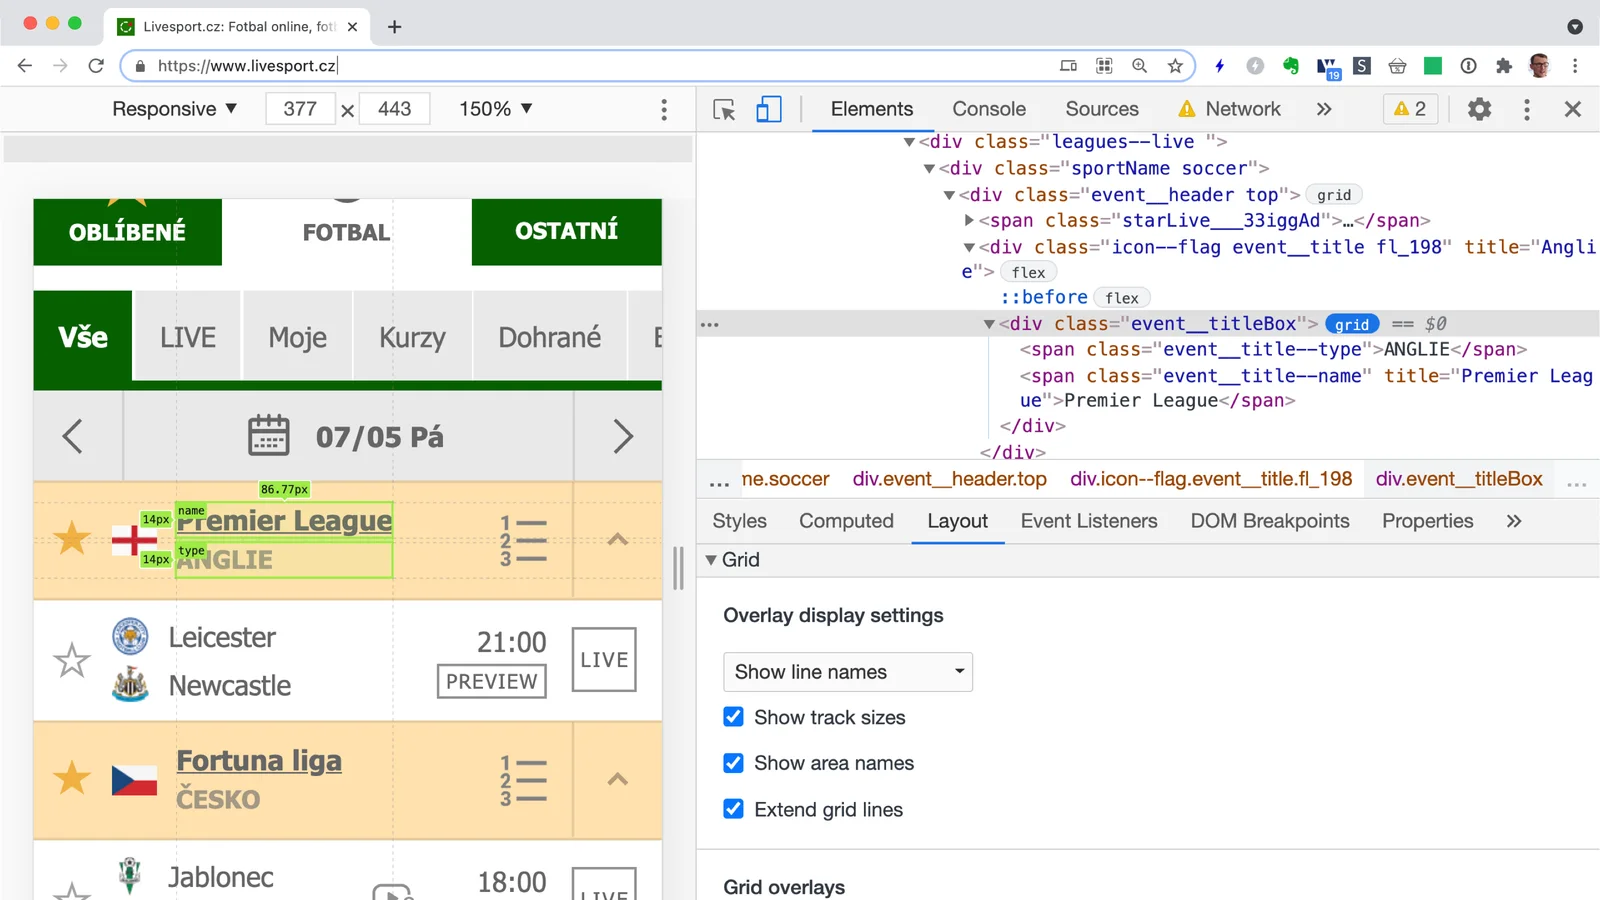
Task: Open the DevTools three-dot customize menu
Action: pyautogui.click(x=1526, y=110)
